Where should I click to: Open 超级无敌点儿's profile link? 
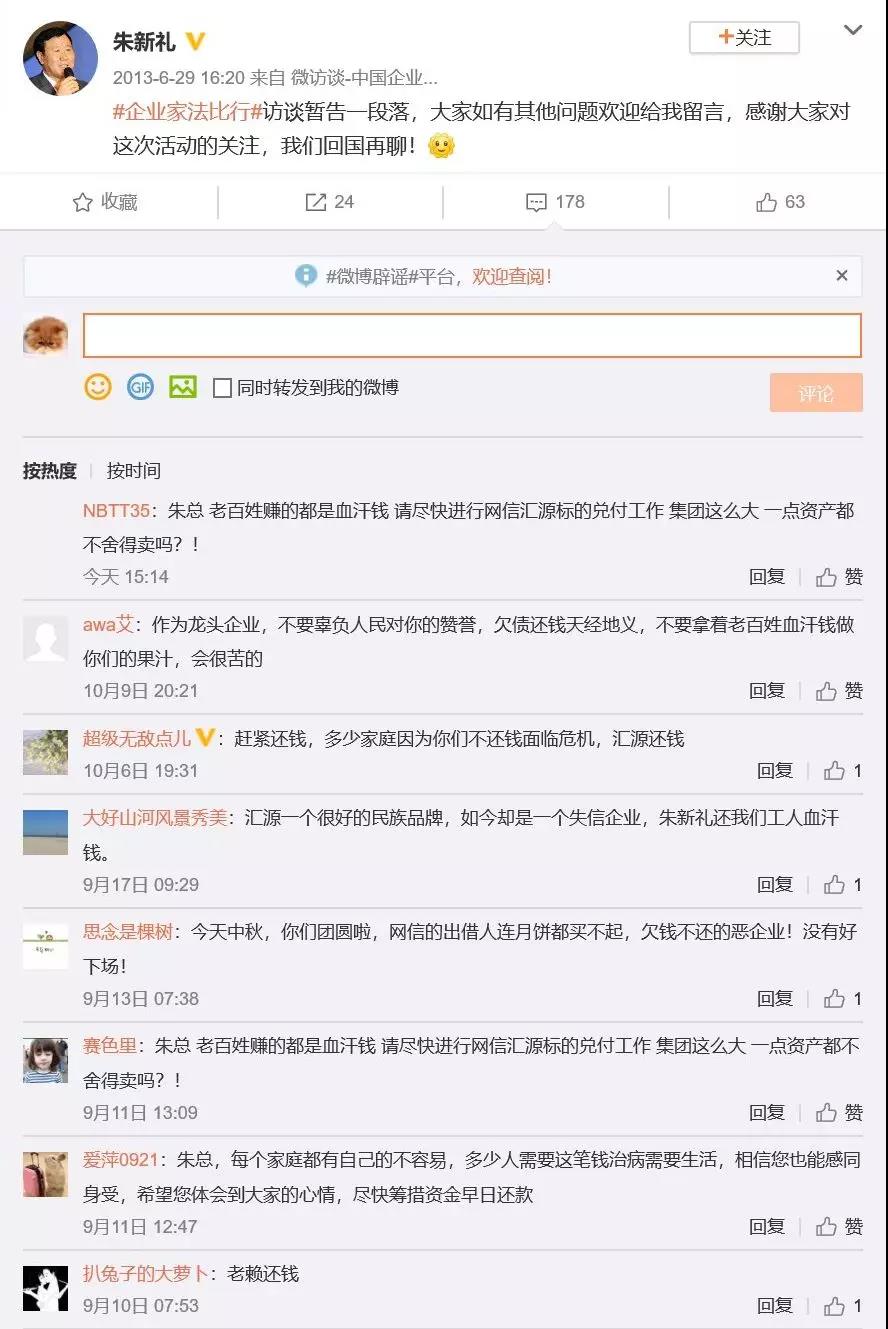pyautogui.click(x=137, y=739)
